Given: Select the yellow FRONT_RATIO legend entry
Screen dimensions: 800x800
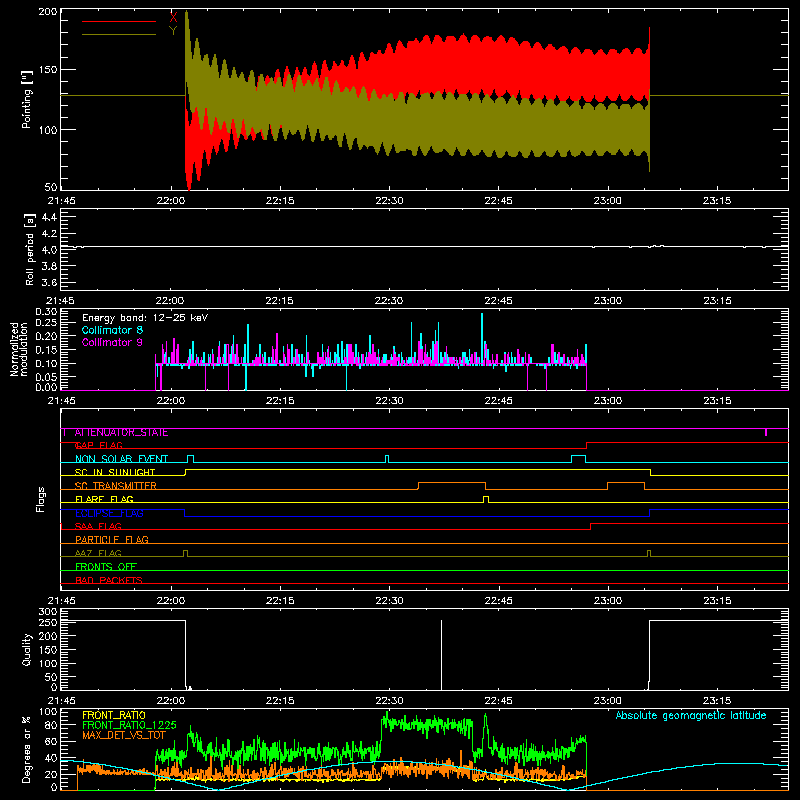Looking at the screenshot, I should pyautogui.click(x=114, y=715).
